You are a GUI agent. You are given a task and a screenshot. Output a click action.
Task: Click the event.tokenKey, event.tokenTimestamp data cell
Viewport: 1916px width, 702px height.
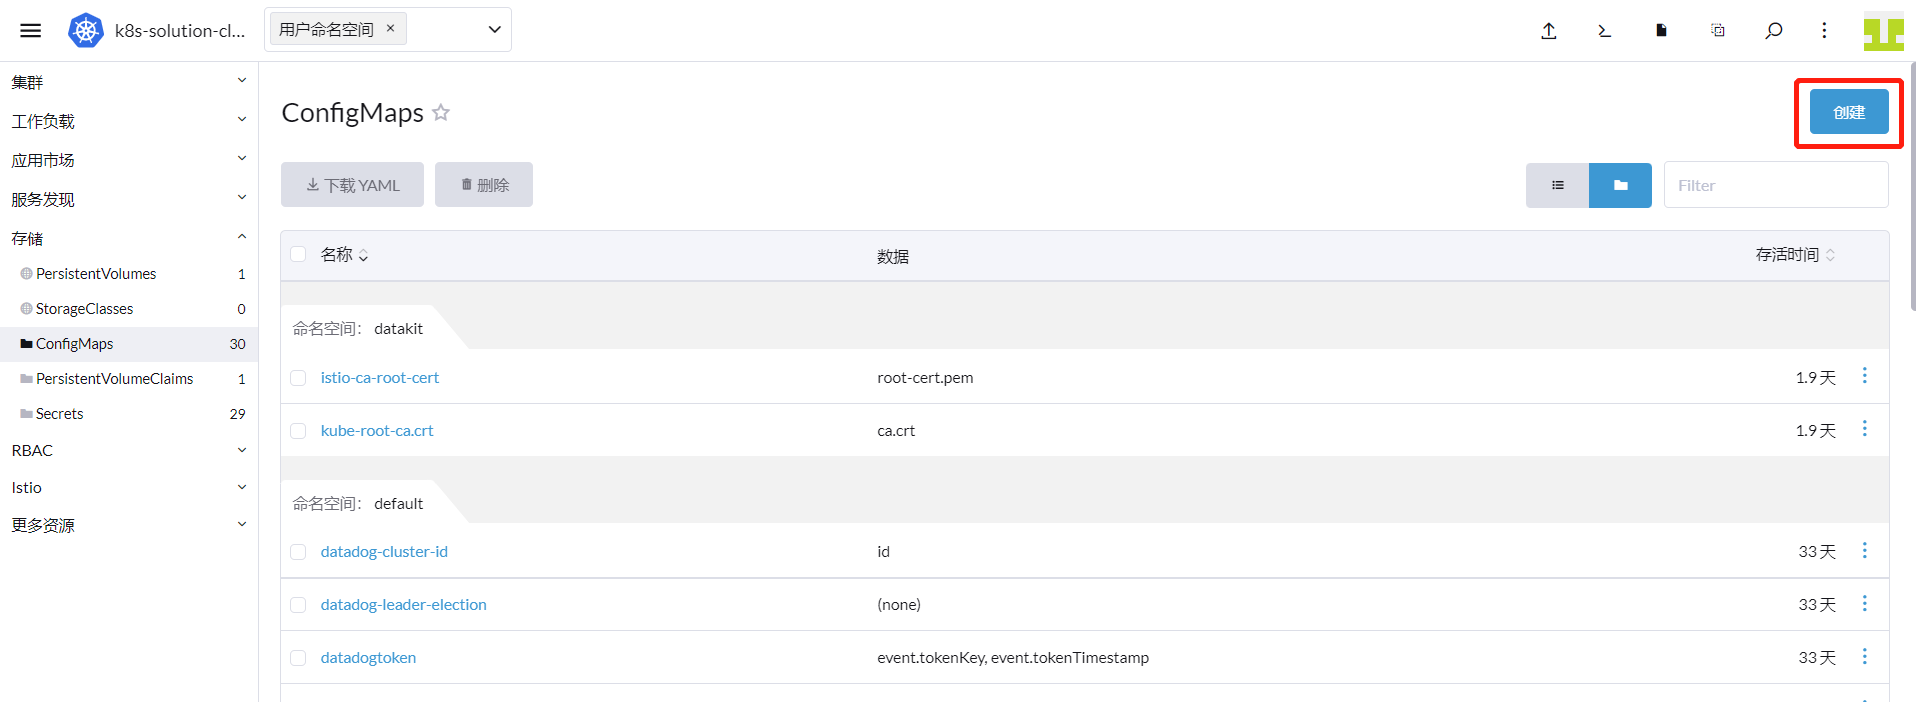[1013, 658]
